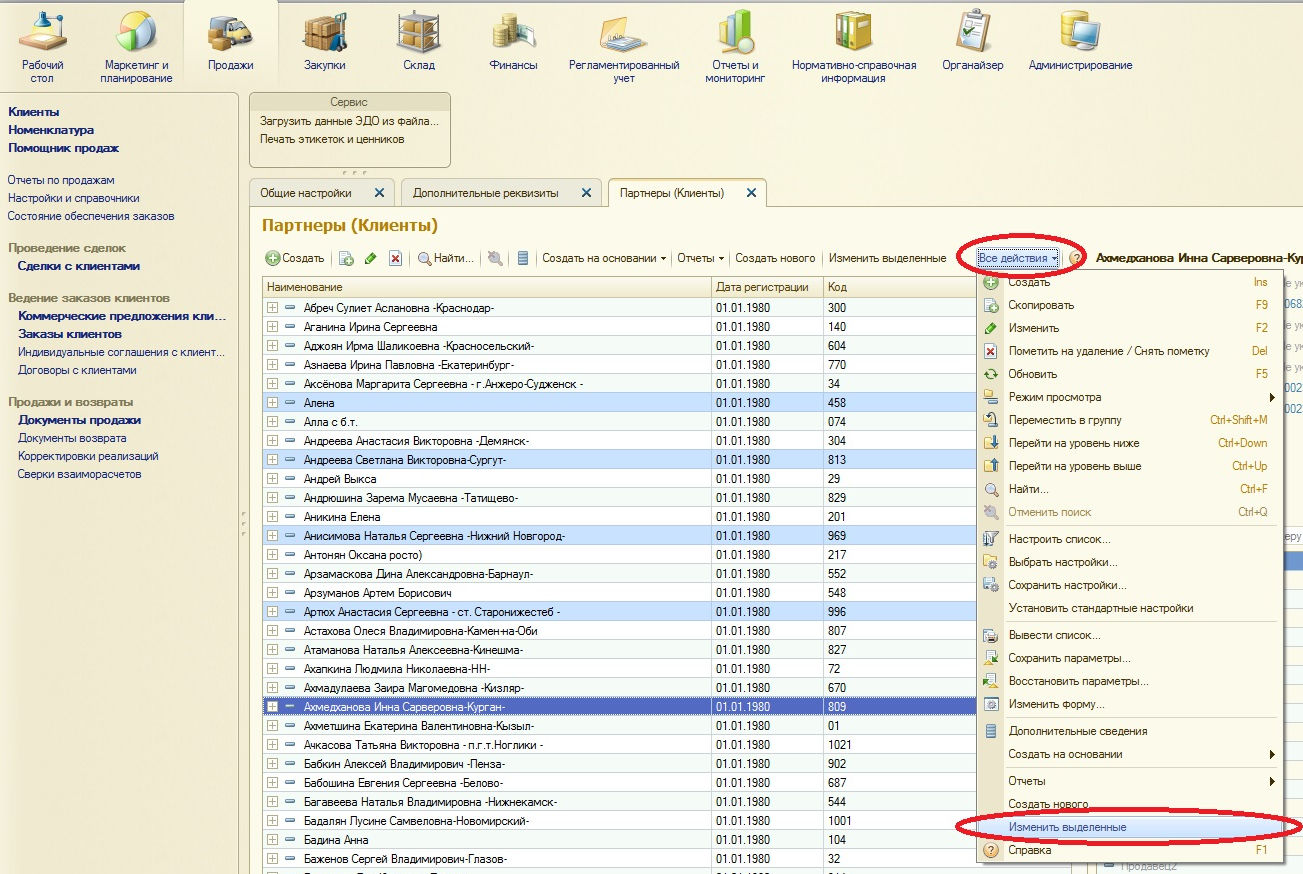Open the Маркетинг и планирование section
The image size is (1303, 874).
(136, 47)
